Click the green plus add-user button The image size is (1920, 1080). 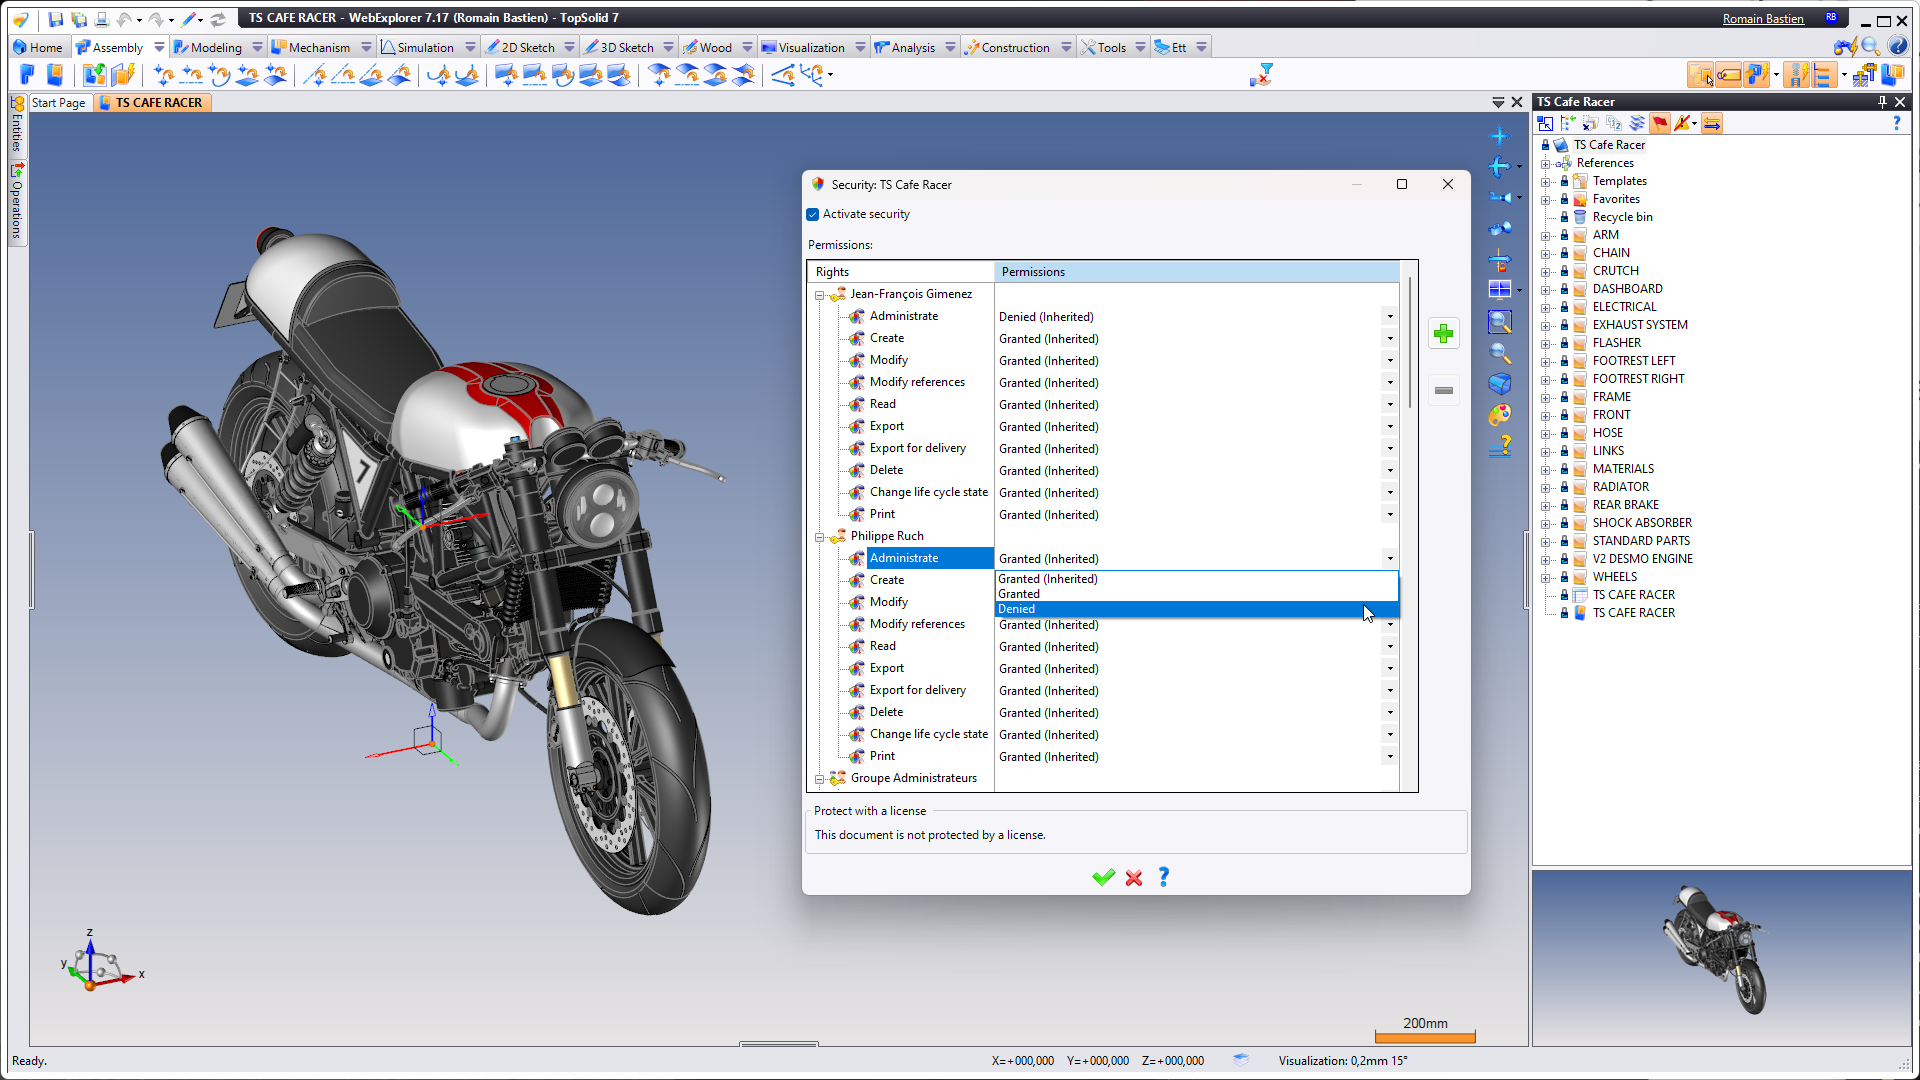coord(1443,334)
